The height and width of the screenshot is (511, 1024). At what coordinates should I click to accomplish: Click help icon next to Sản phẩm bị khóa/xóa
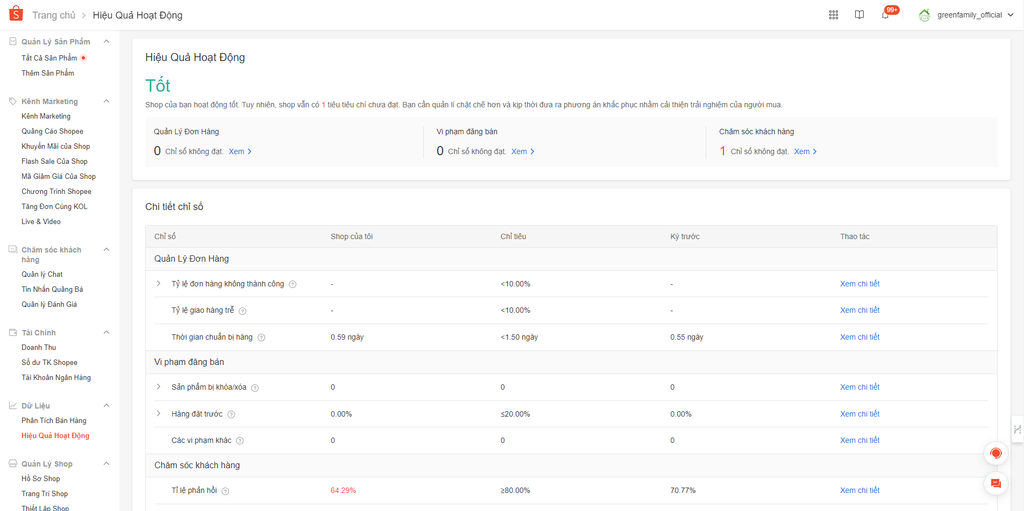point(255,387)
